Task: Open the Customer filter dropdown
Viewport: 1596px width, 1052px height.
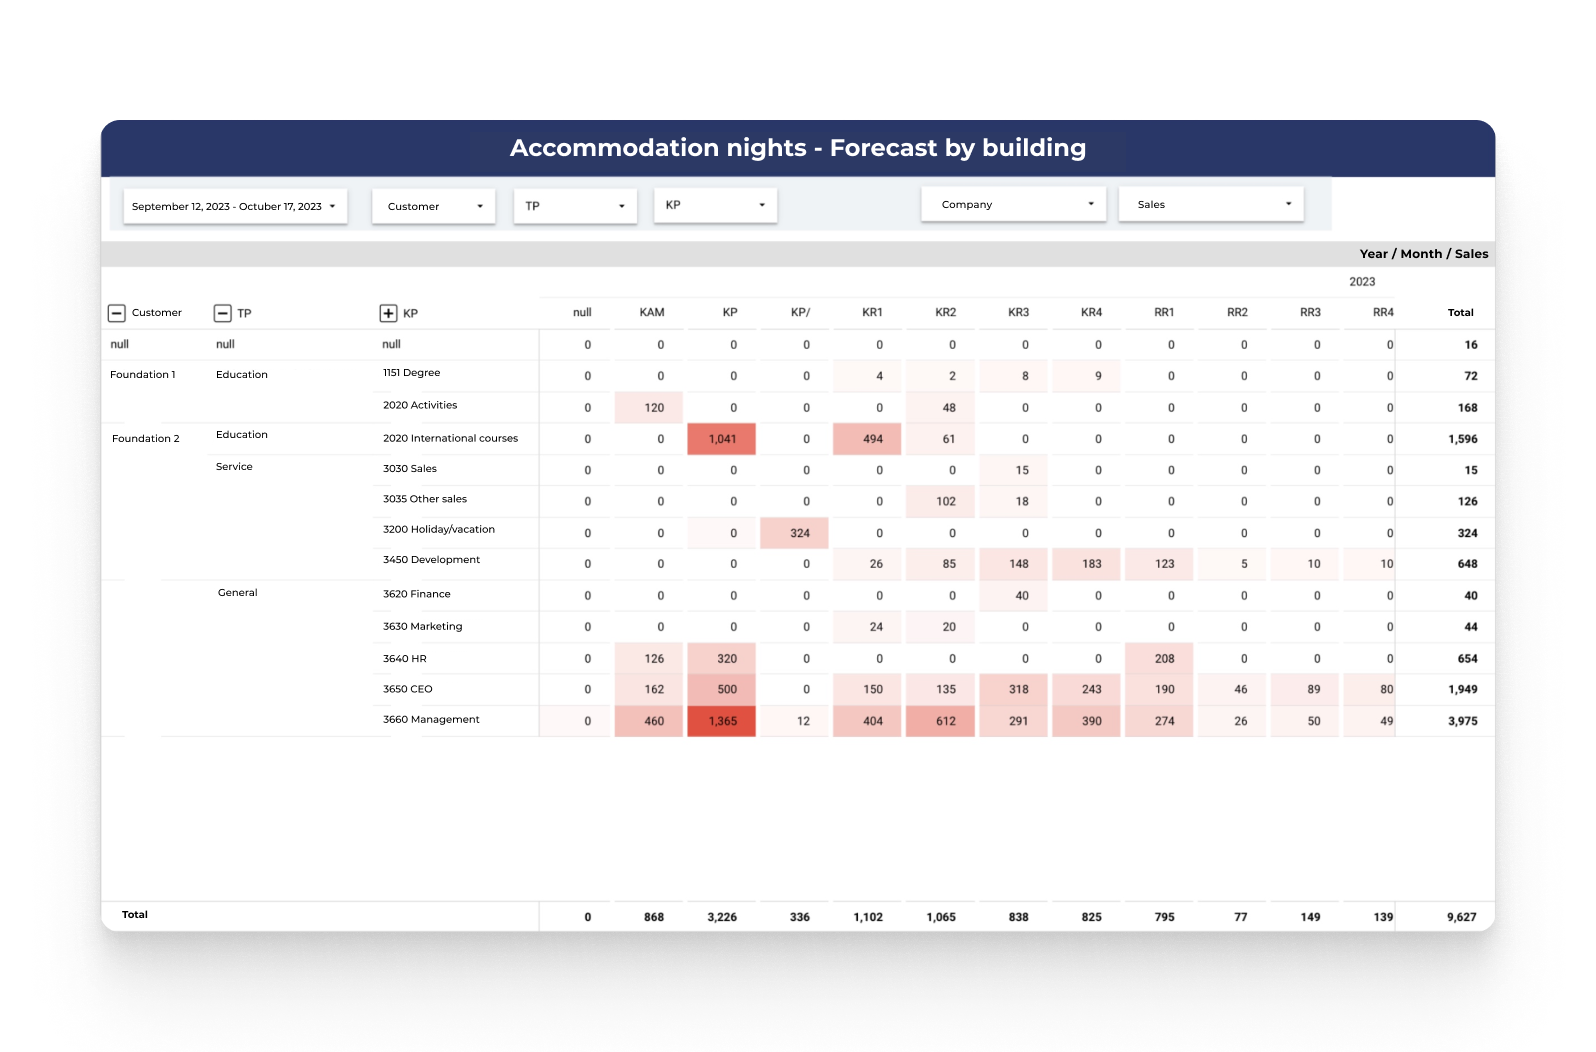Action: coord(434,206)
